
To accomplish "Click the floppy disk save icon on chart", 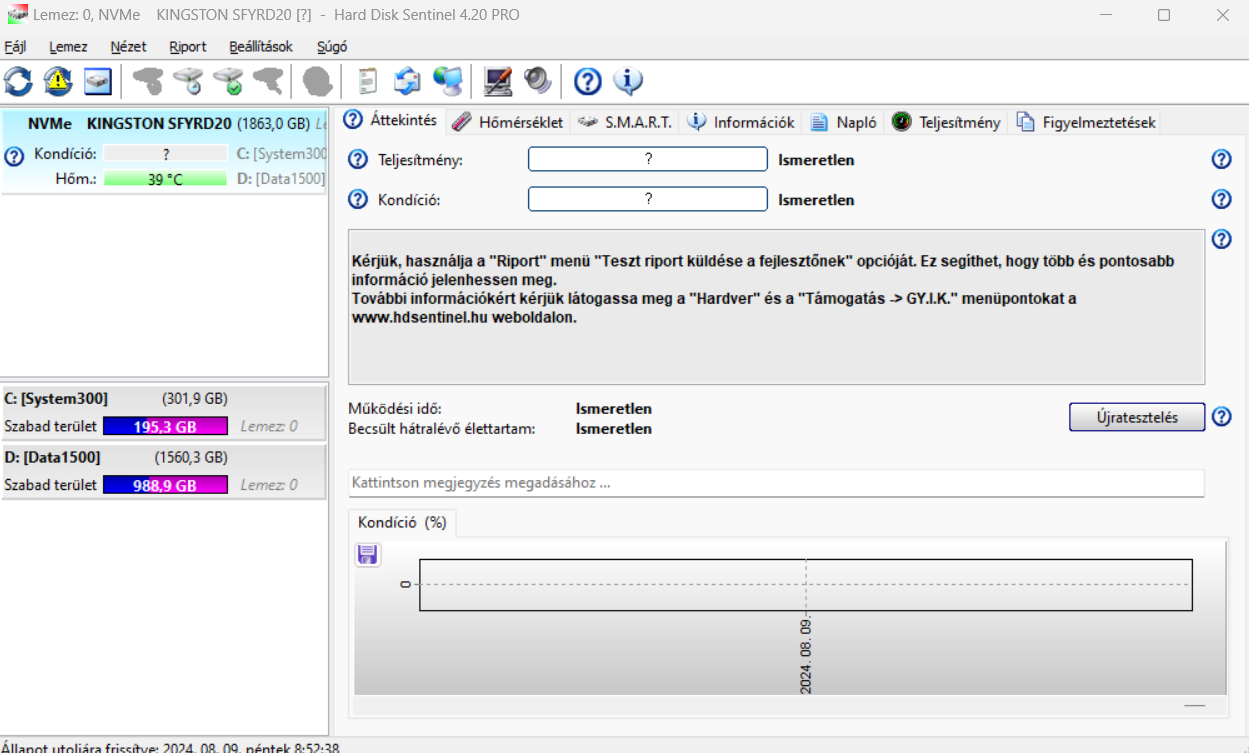I will coord(368,554).
